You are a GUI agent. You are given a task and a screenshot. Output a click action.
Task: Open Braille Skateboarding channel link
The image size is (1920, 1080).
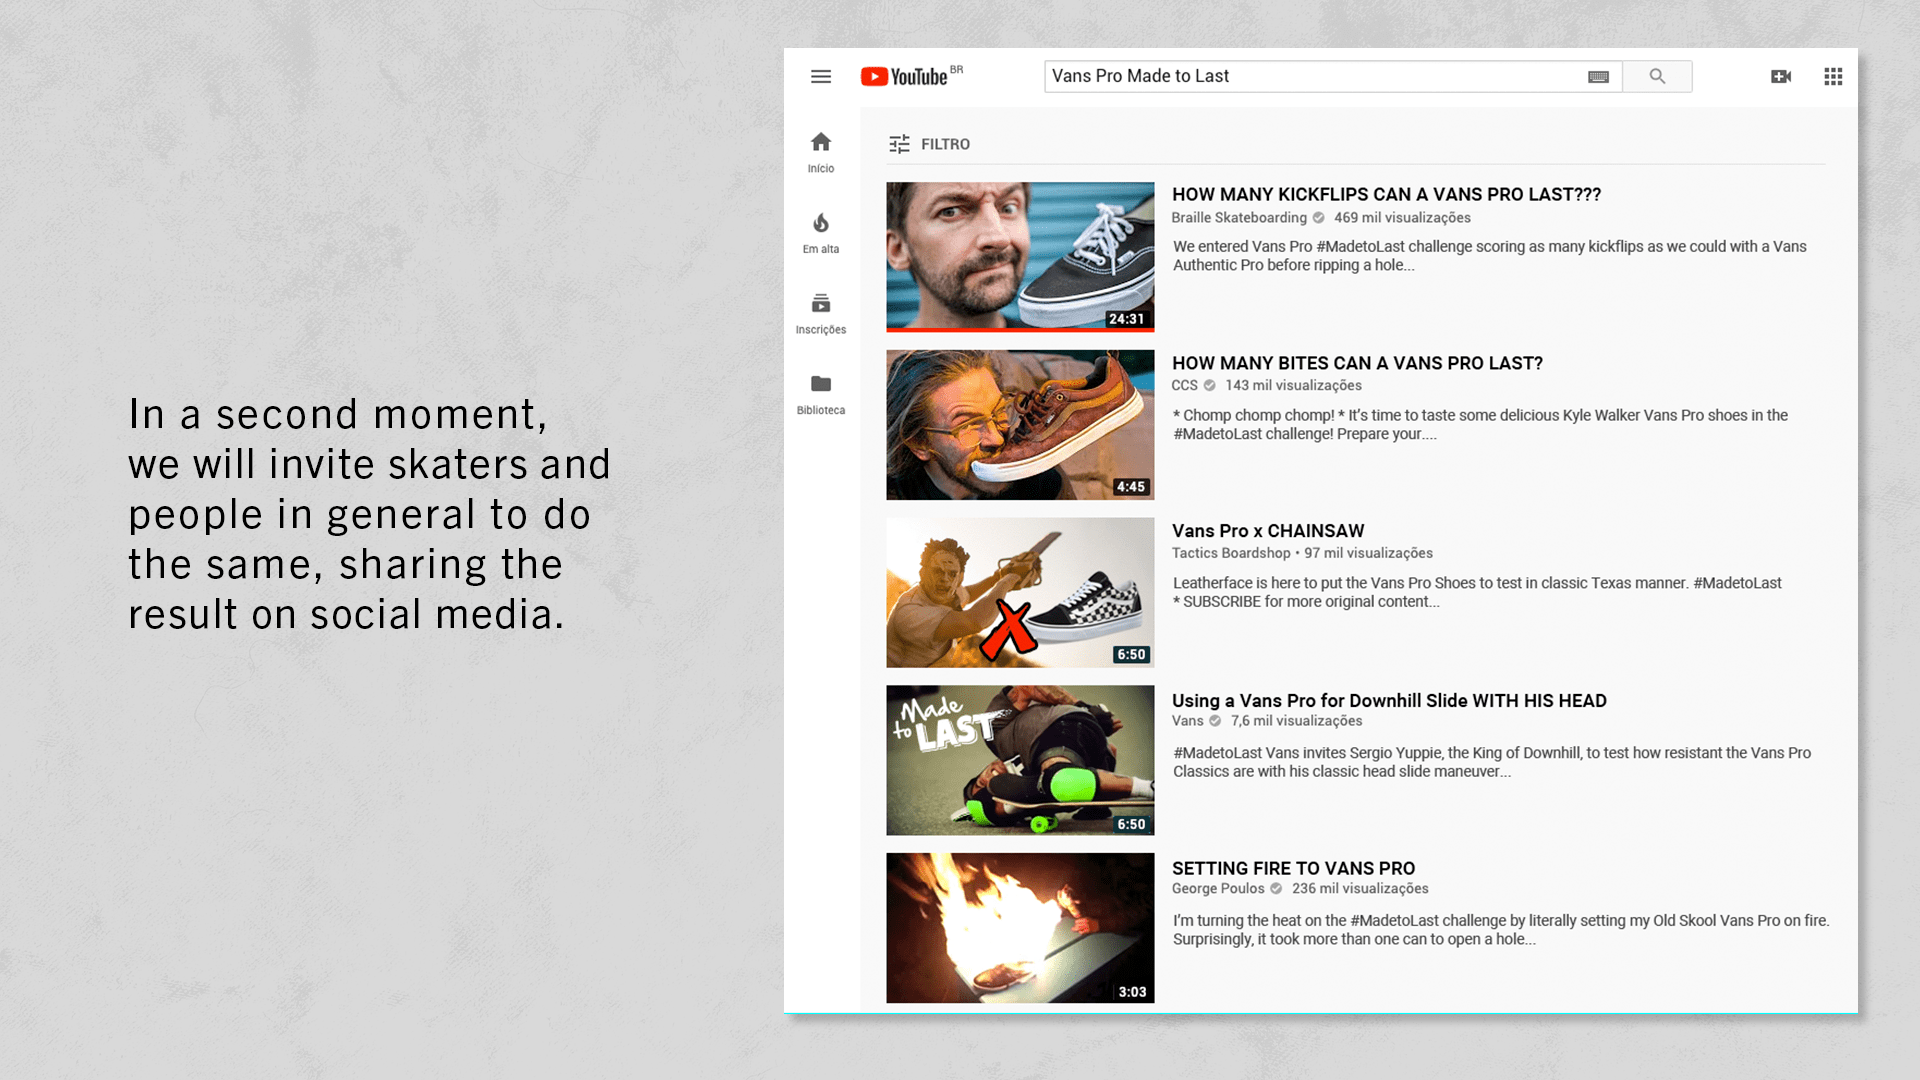1239,218
